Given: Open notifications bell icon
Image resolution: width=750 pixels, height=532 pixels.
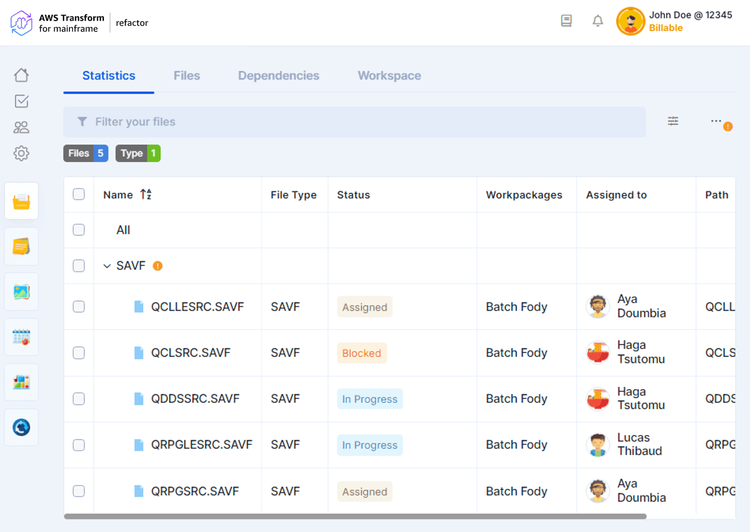Looking at the screenshot, I should tap(597, 21).
